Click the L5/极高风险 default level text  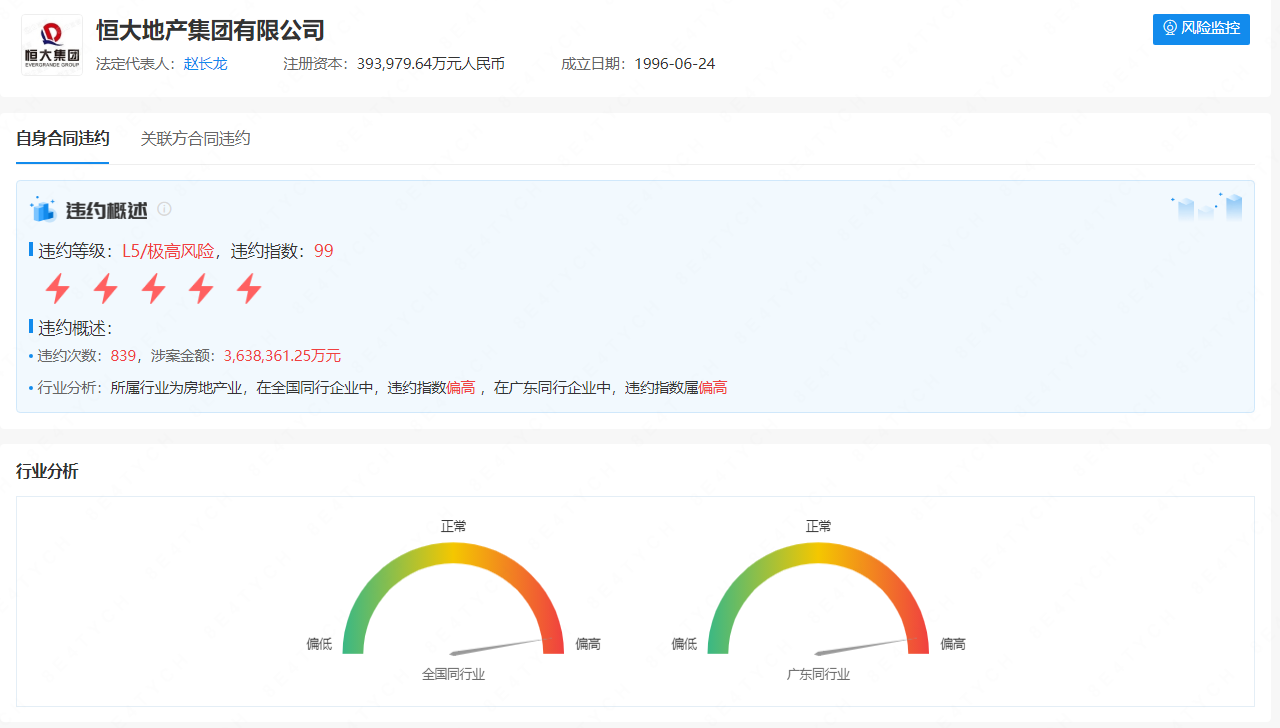click(x=167, y=251)
